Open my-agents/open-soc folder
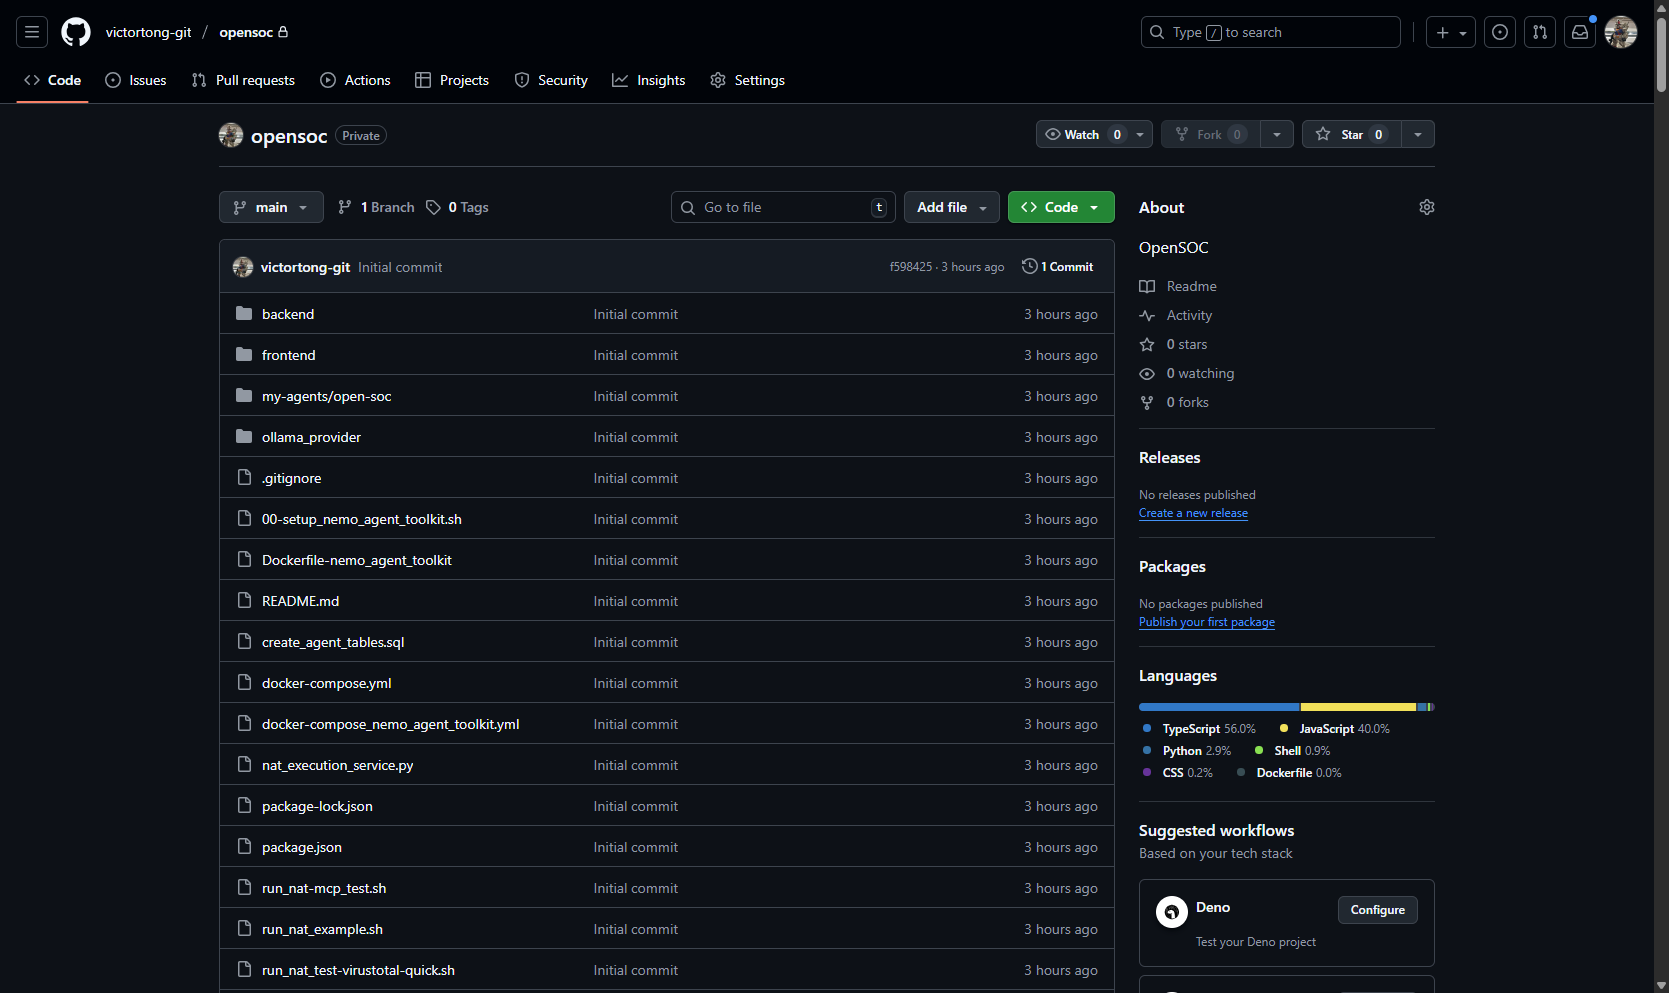The width and height of the screenshot is (1669, 993). click(x=327, y=396)
